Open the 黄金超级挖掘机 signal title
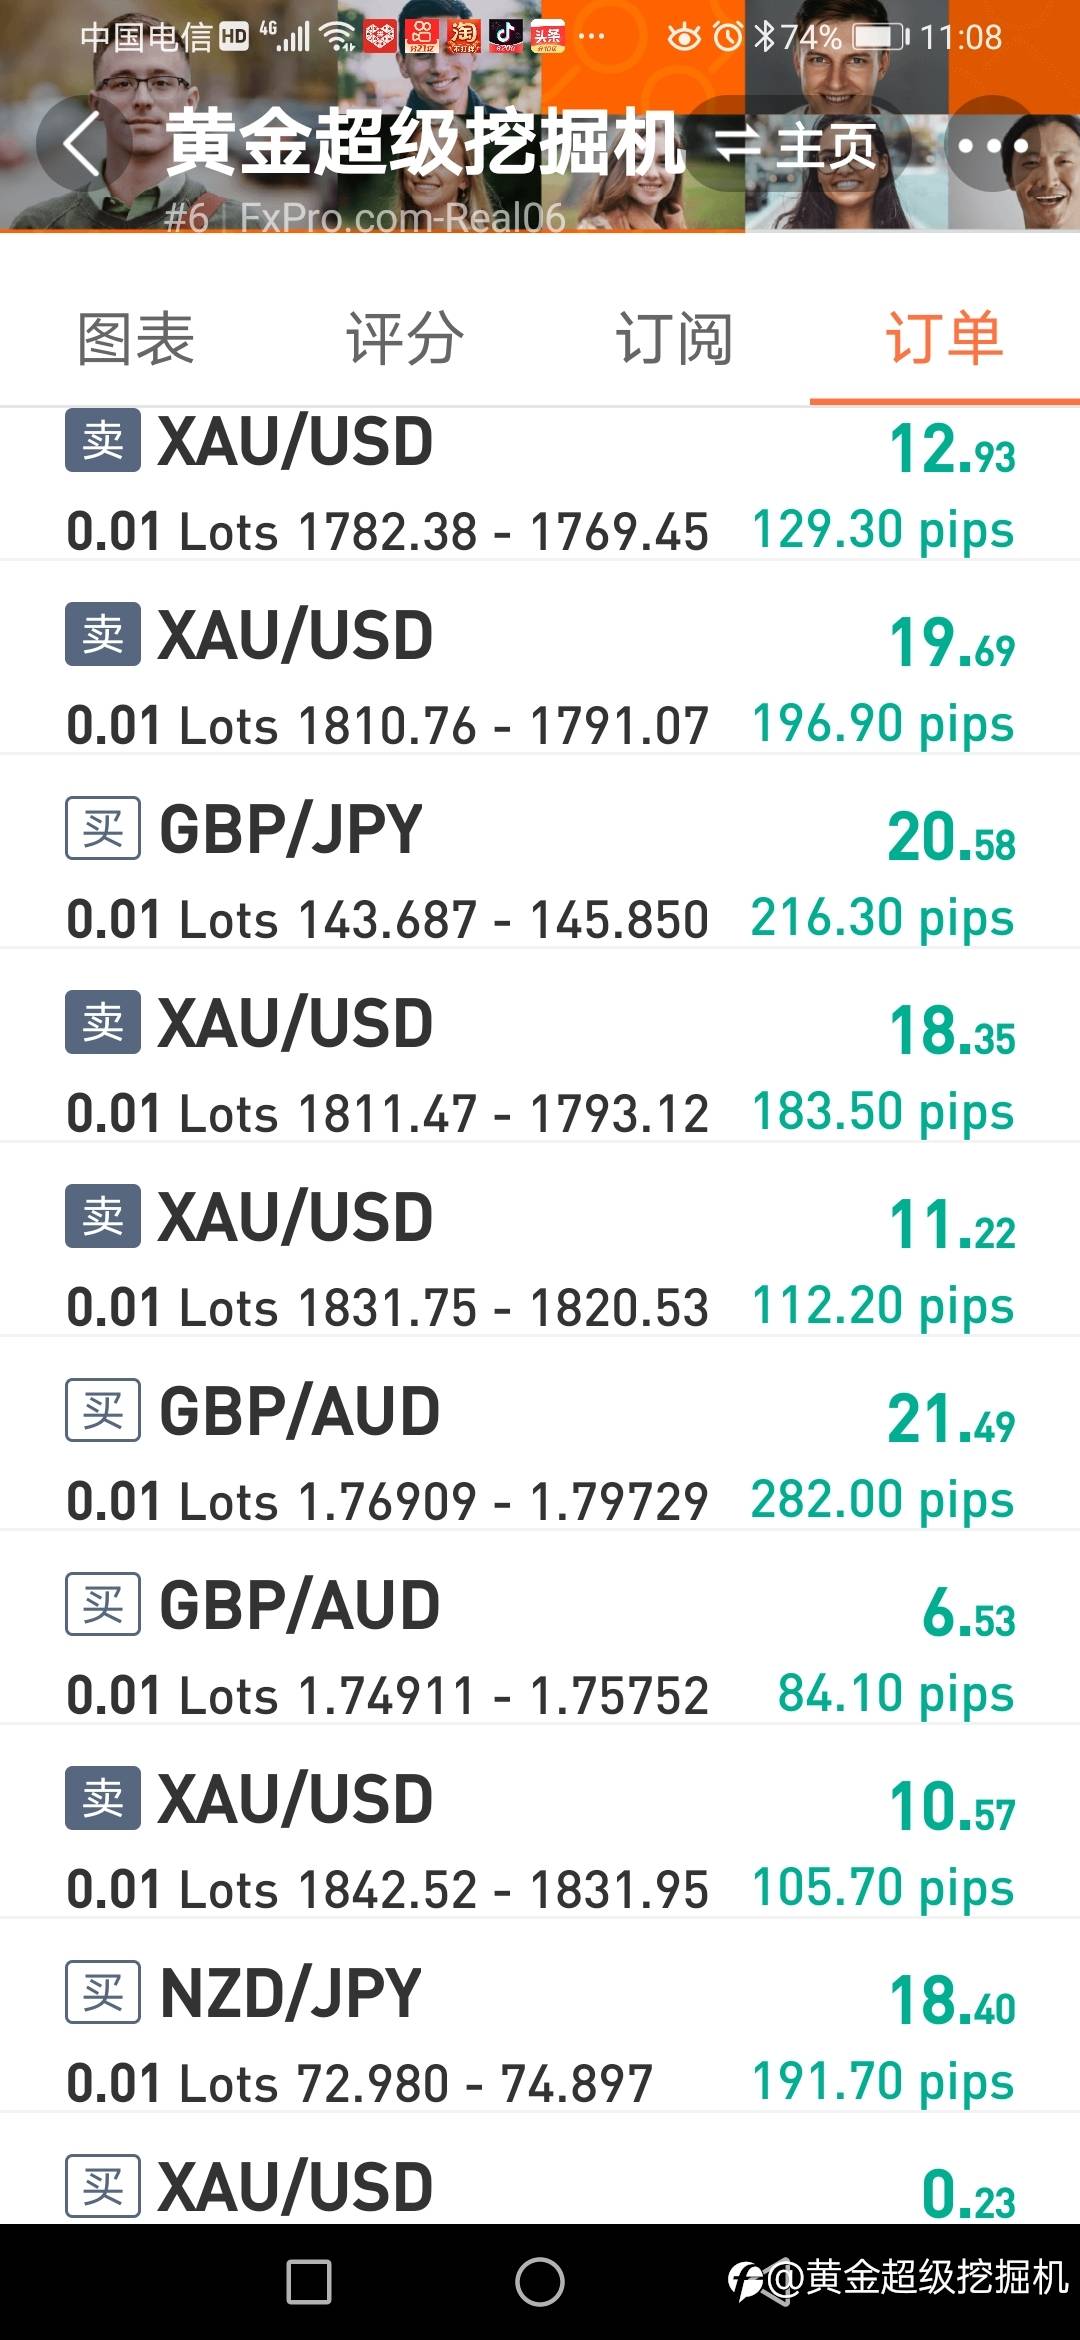The width and height of the screenshot is (1080, 2340). pyautogui.click(x=426, y=144)
